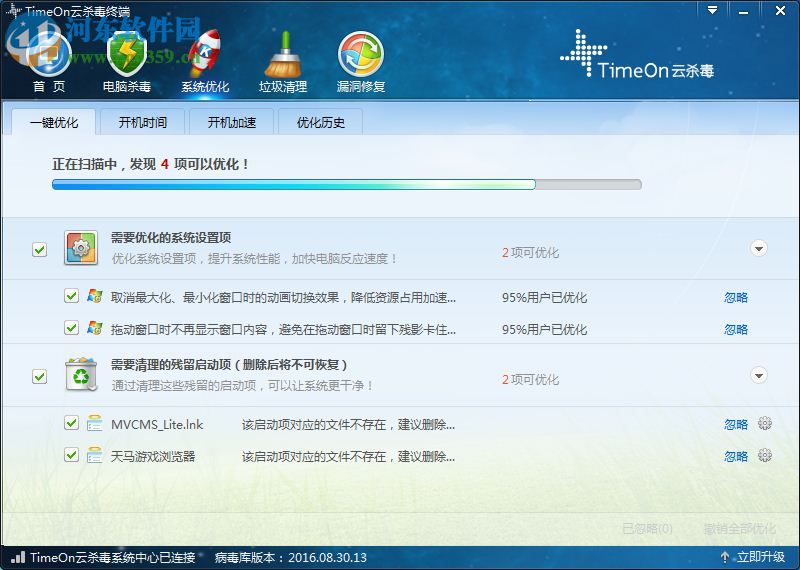Click 需要清理的残留启动项 heading text
Image resolution: width=800 pixels, height=570 pixels.
pos(230,364)
